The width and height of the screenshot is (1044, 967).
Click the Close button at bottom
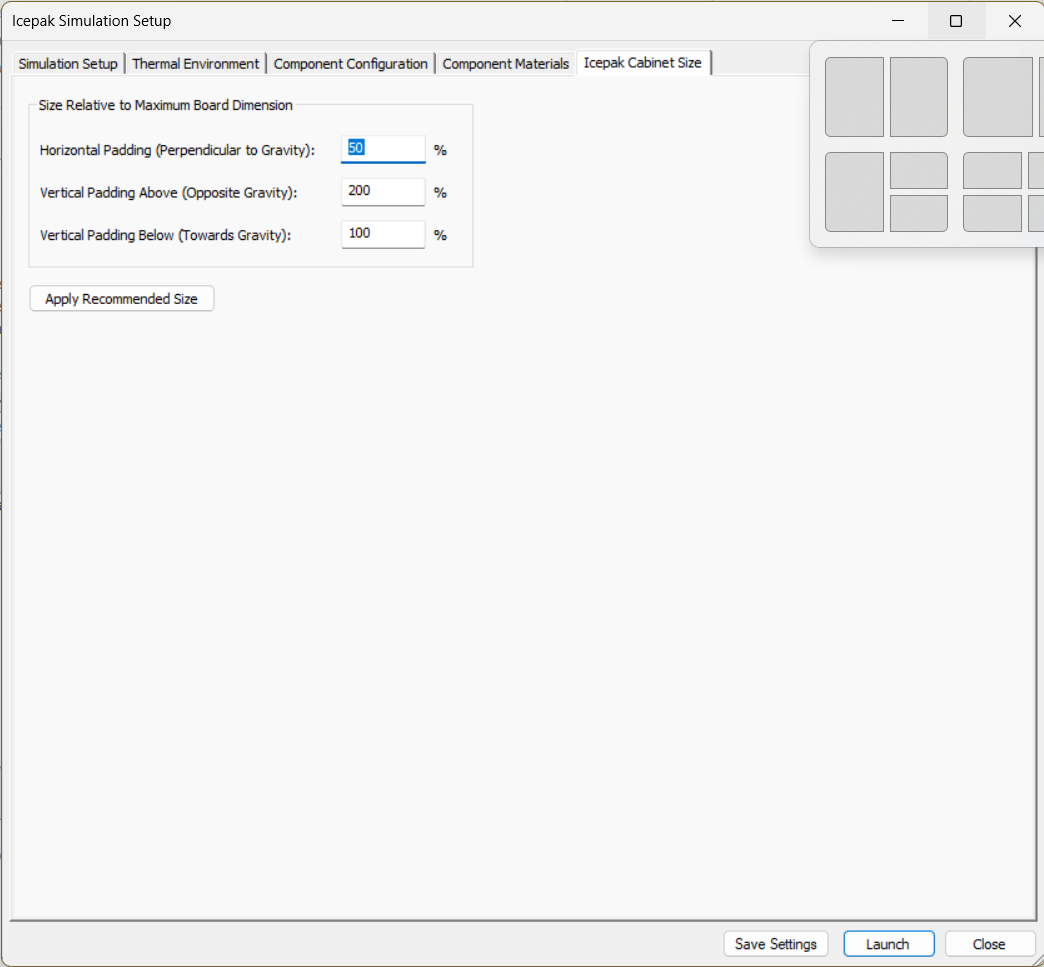989,944
